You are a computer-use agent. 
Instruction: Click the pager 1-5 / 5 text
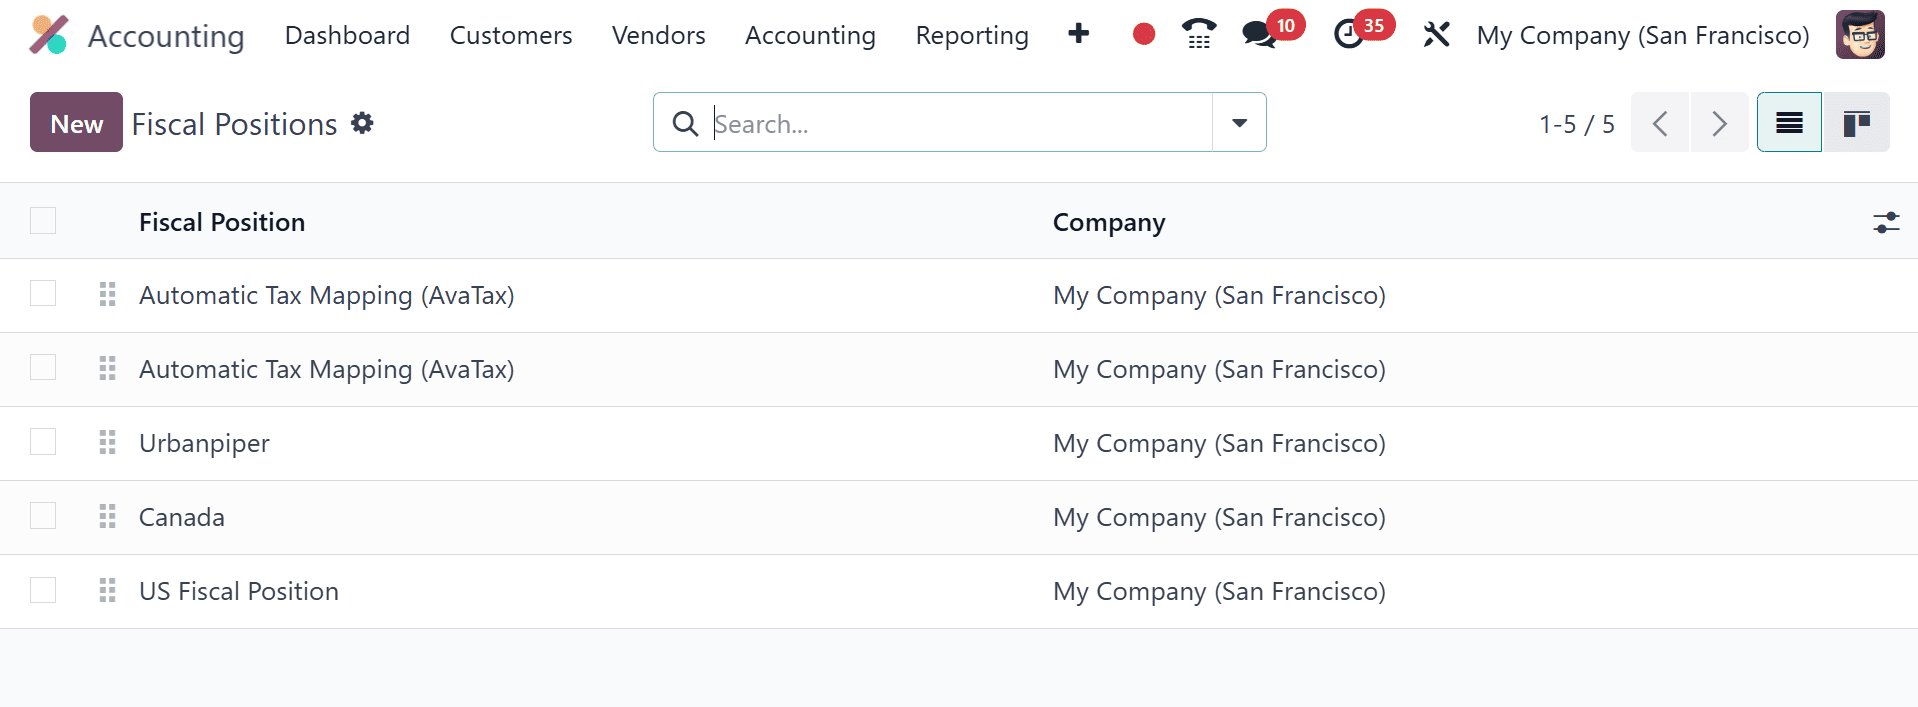coord(1577,124)
